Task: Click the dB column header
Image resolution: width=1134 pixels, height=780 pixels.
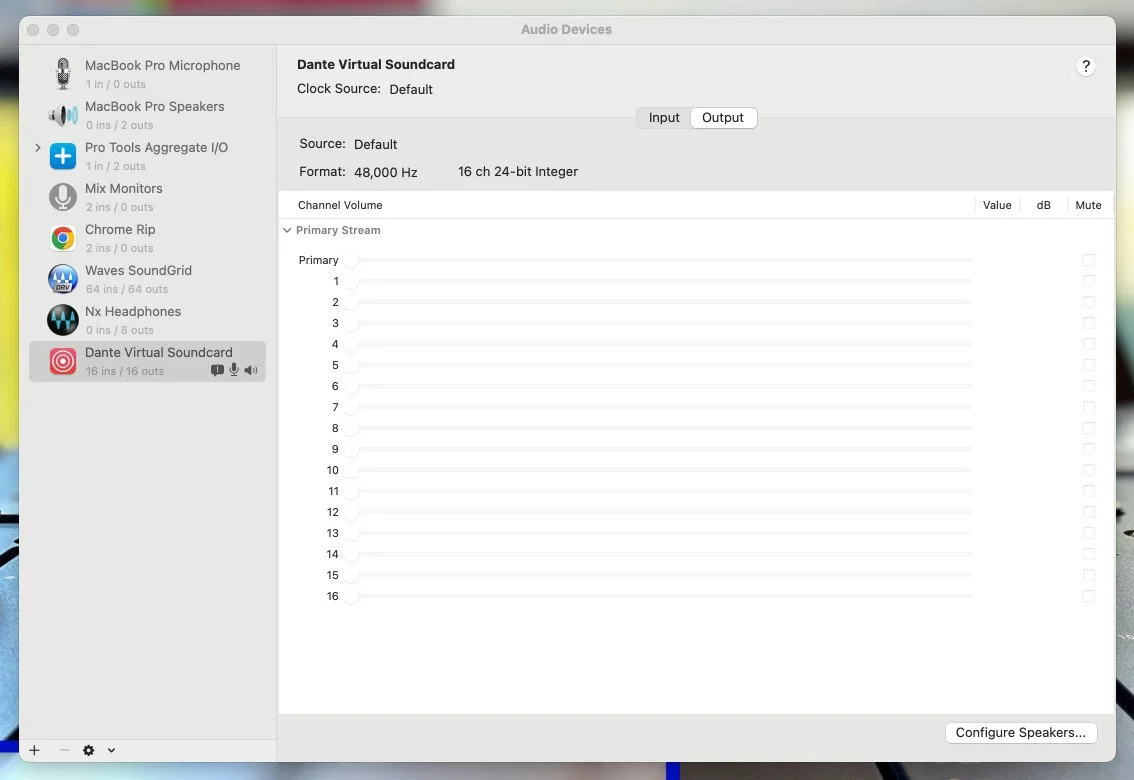Action: coord(1043,205)
